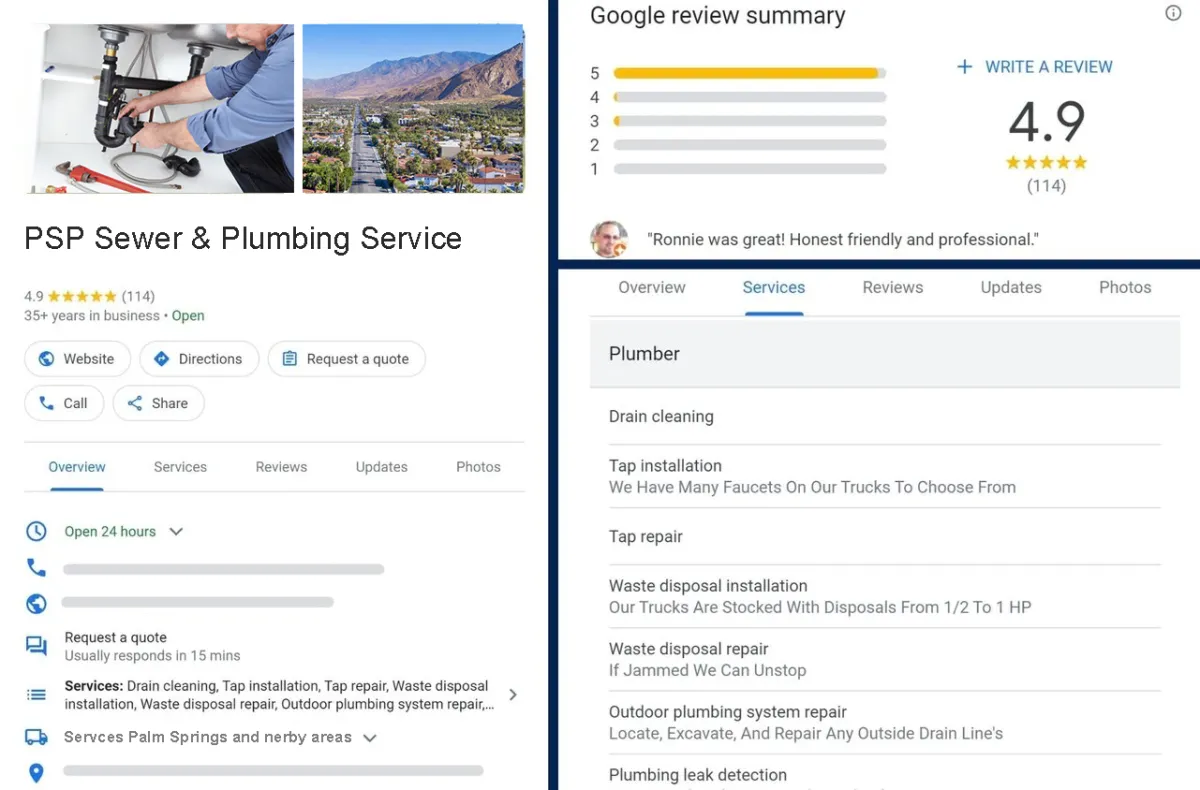This screenshot has height=790, width=1200.
Task: Open the plumber under-sink photo
Action: [x=160, y=109]
